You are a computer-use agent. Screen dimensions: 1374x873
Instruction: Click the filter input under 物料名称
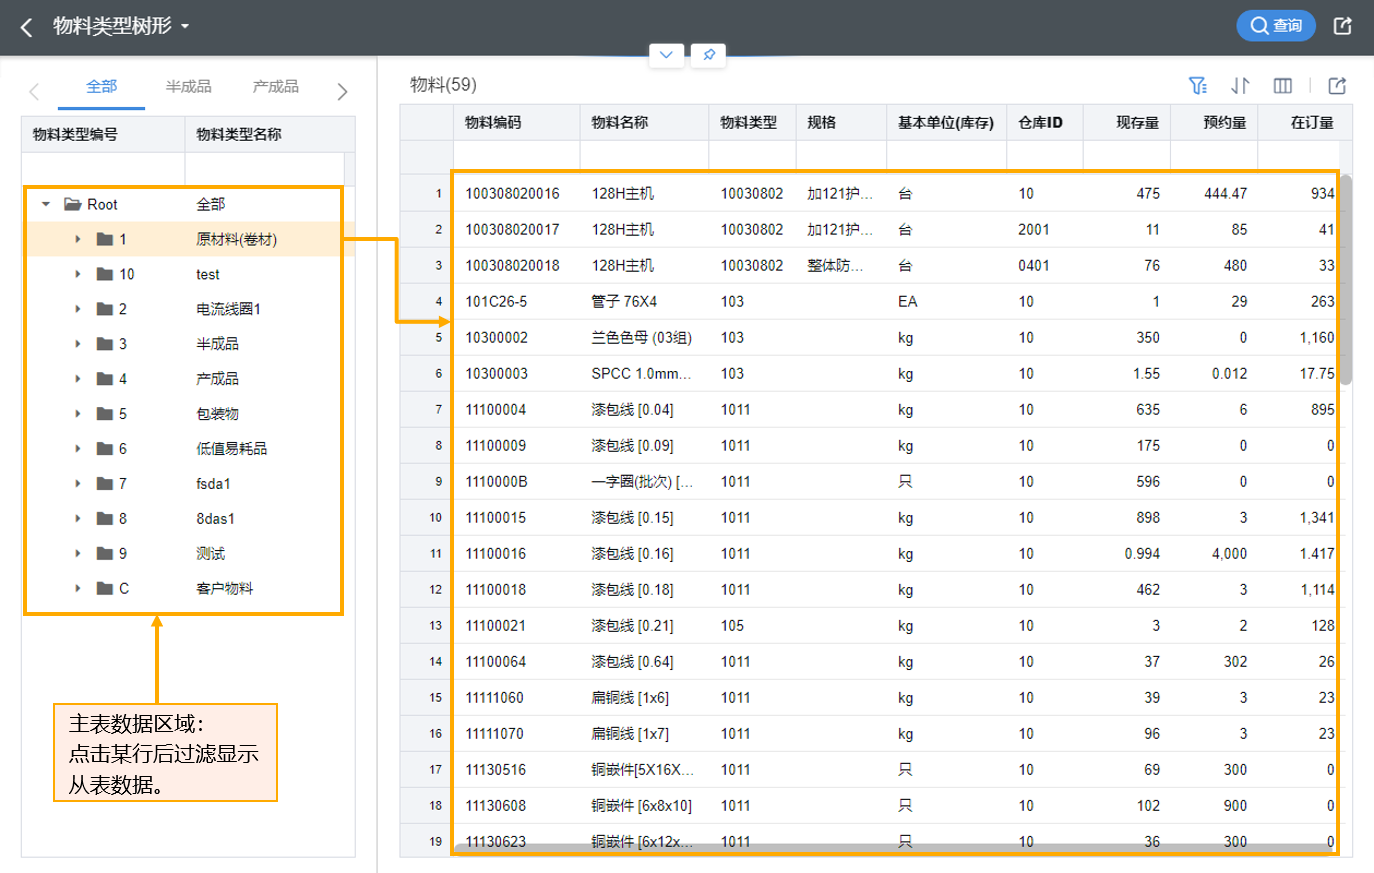[x=643, y=157]
